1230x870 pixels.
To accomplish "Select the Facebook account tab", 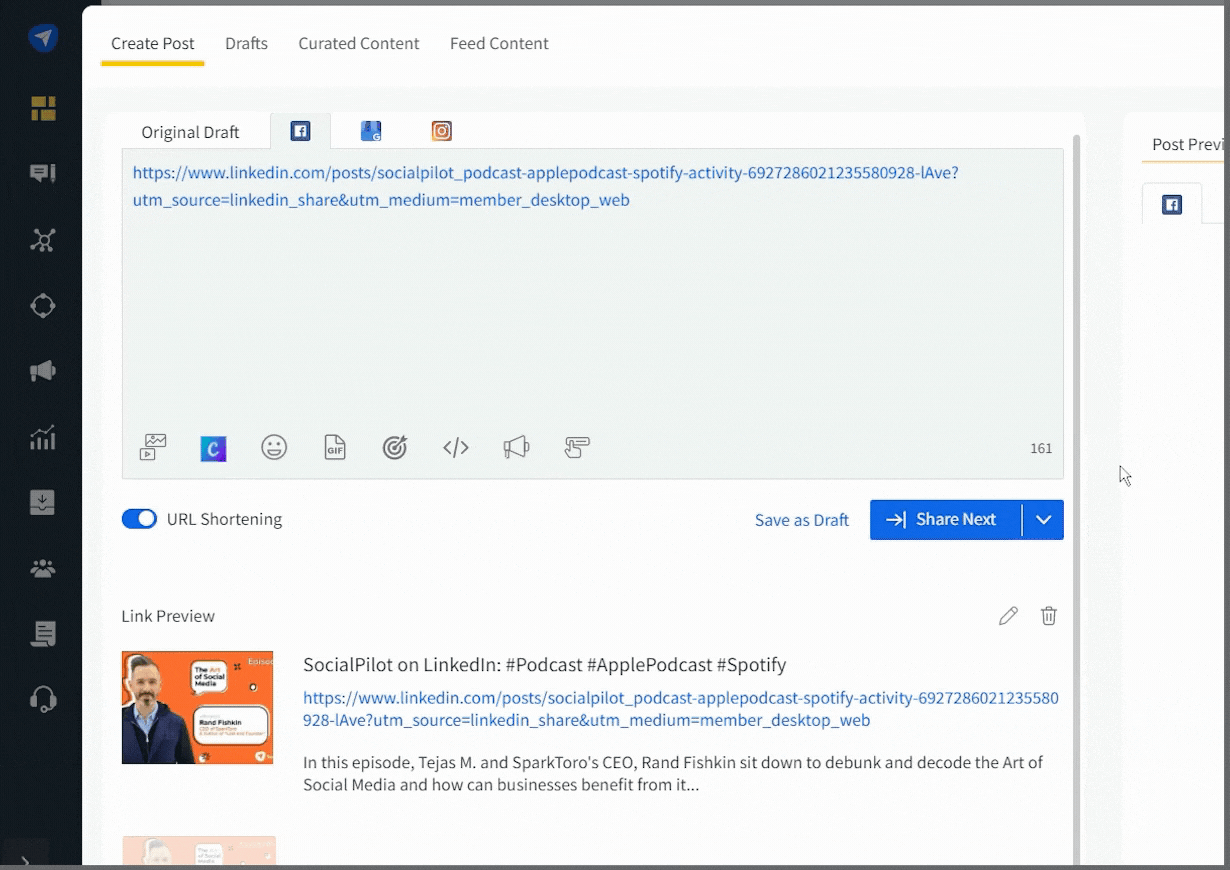I will click(300, 130).
